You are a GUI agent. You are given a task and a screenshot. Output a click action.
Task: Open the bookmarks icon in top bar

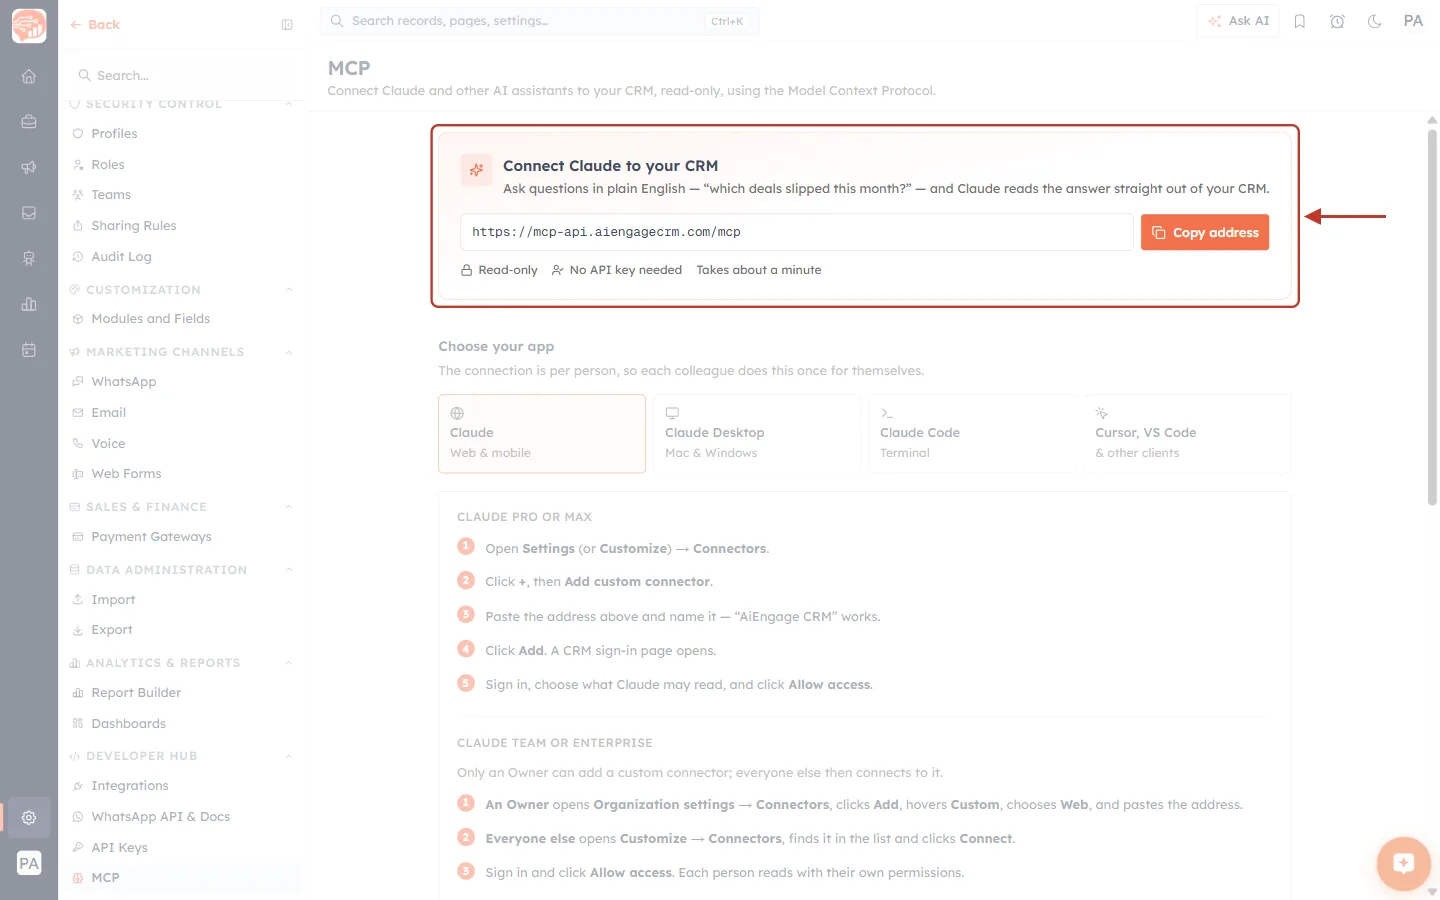[x=1300, y=21]
